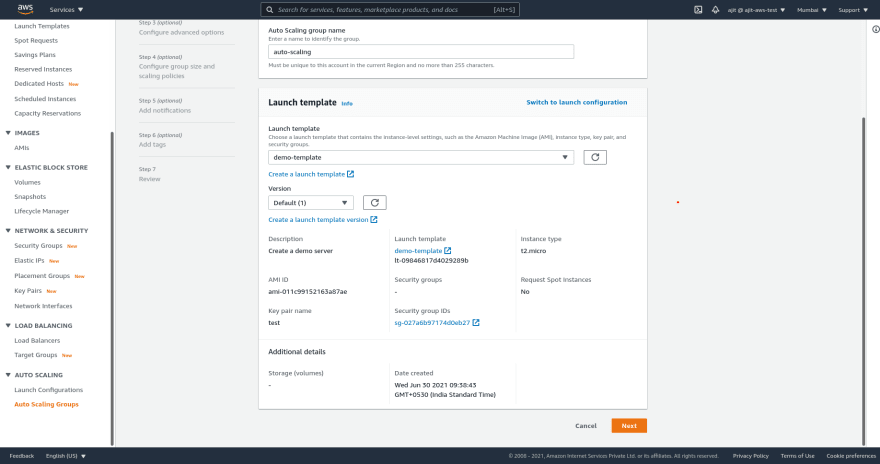Open the Launch template Info link
Screen dimensions: 880x464
click(x=347, y=103)
